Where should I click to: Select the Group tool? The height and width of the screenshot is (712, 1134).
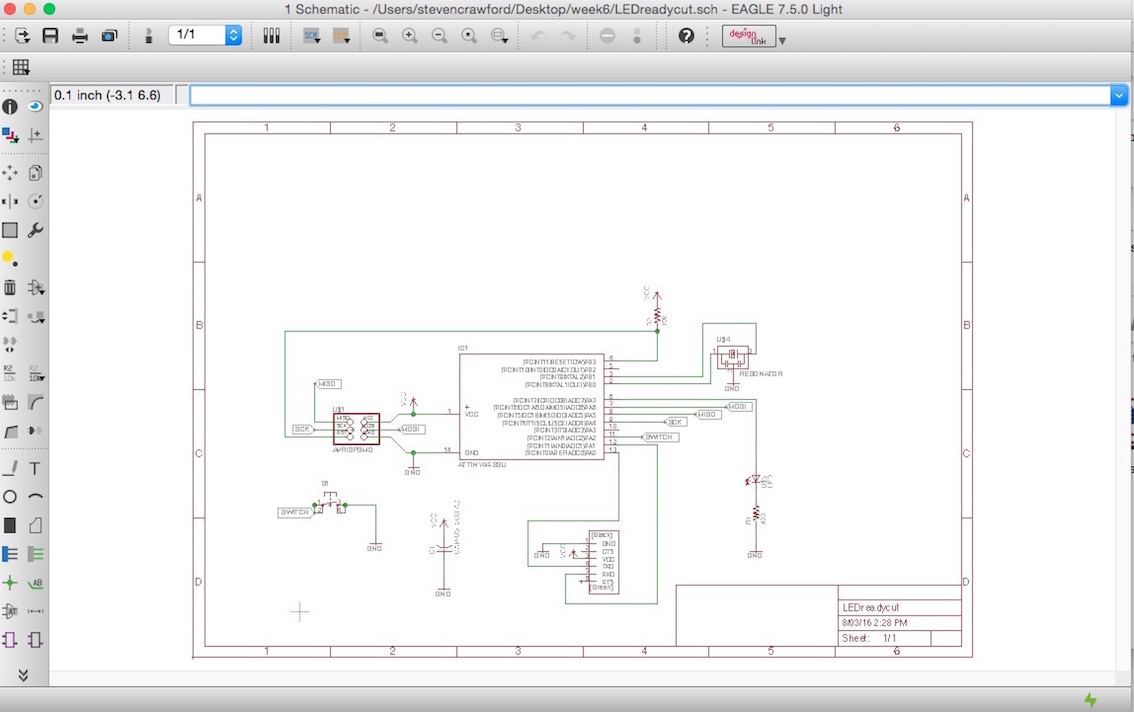tap(10, 230)
